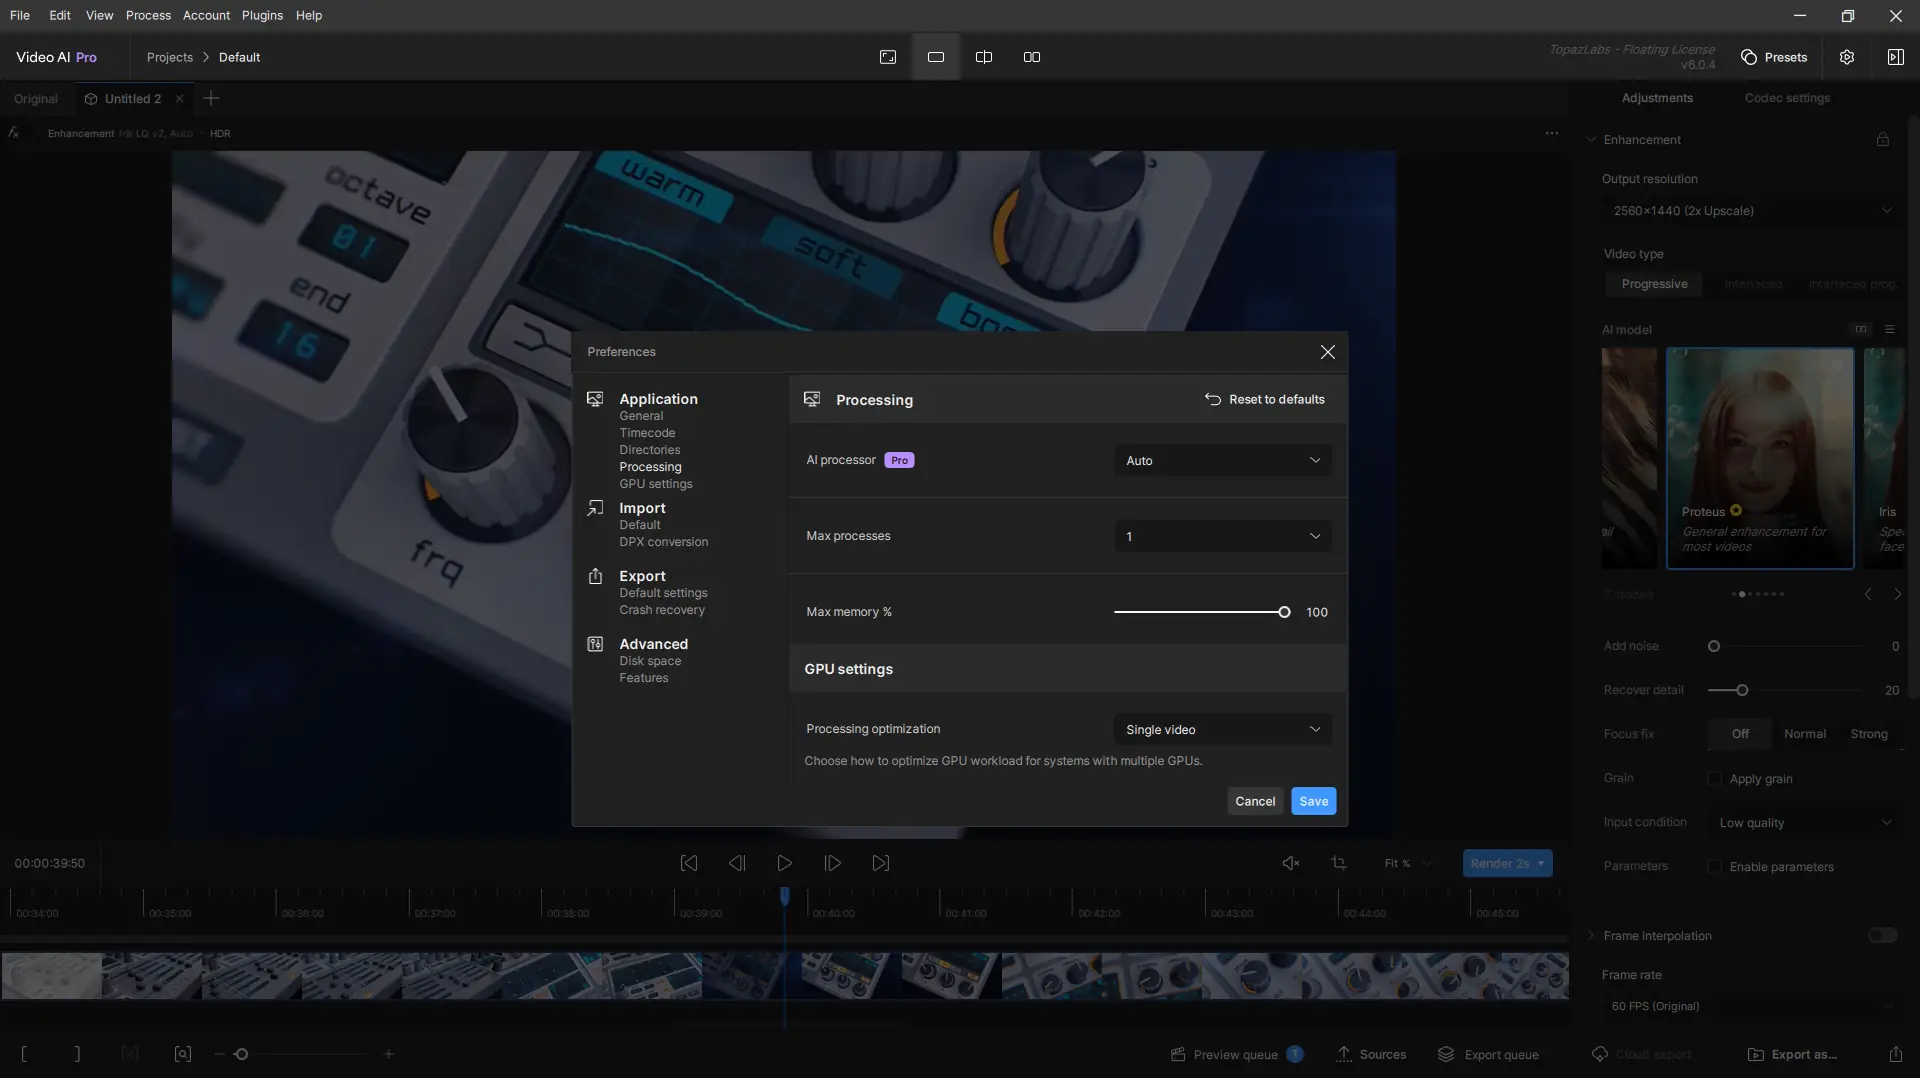Check the Enable parameters checkbox

pos(1715,867)
